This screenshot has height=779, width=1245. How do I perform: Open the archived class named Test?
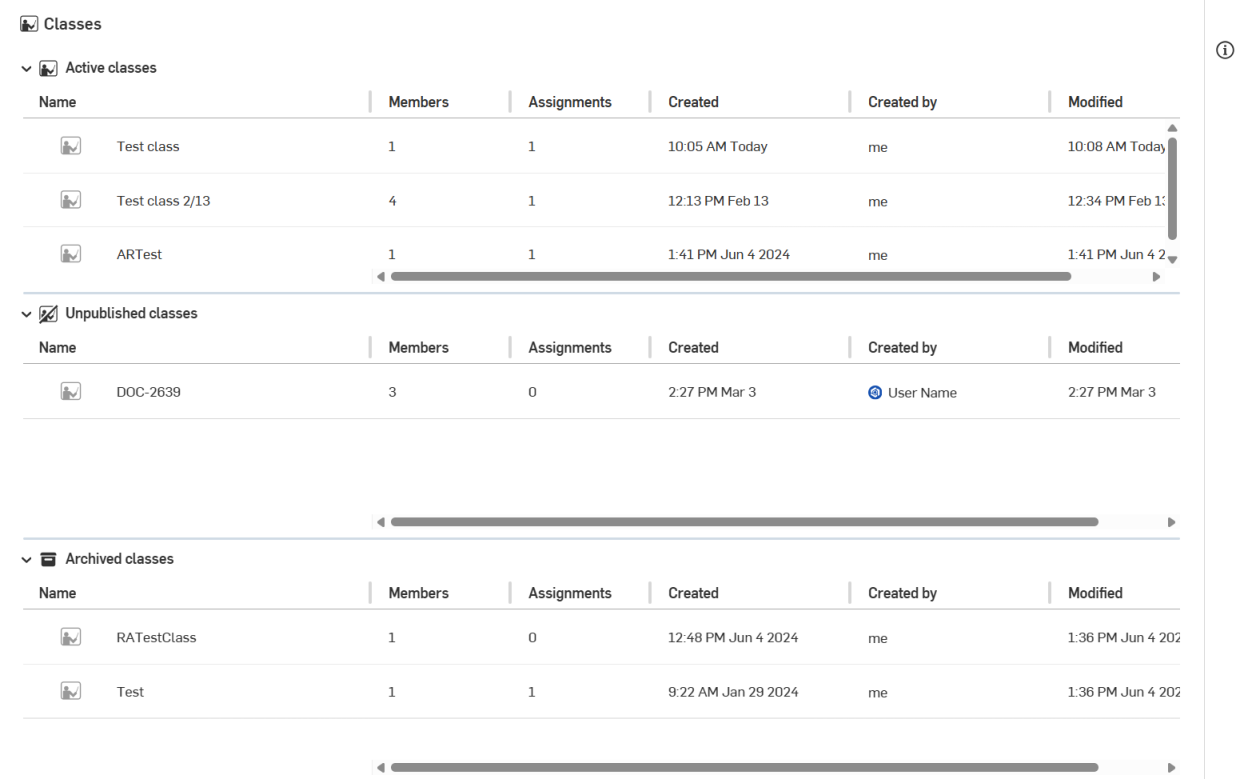tap(130, 692)
